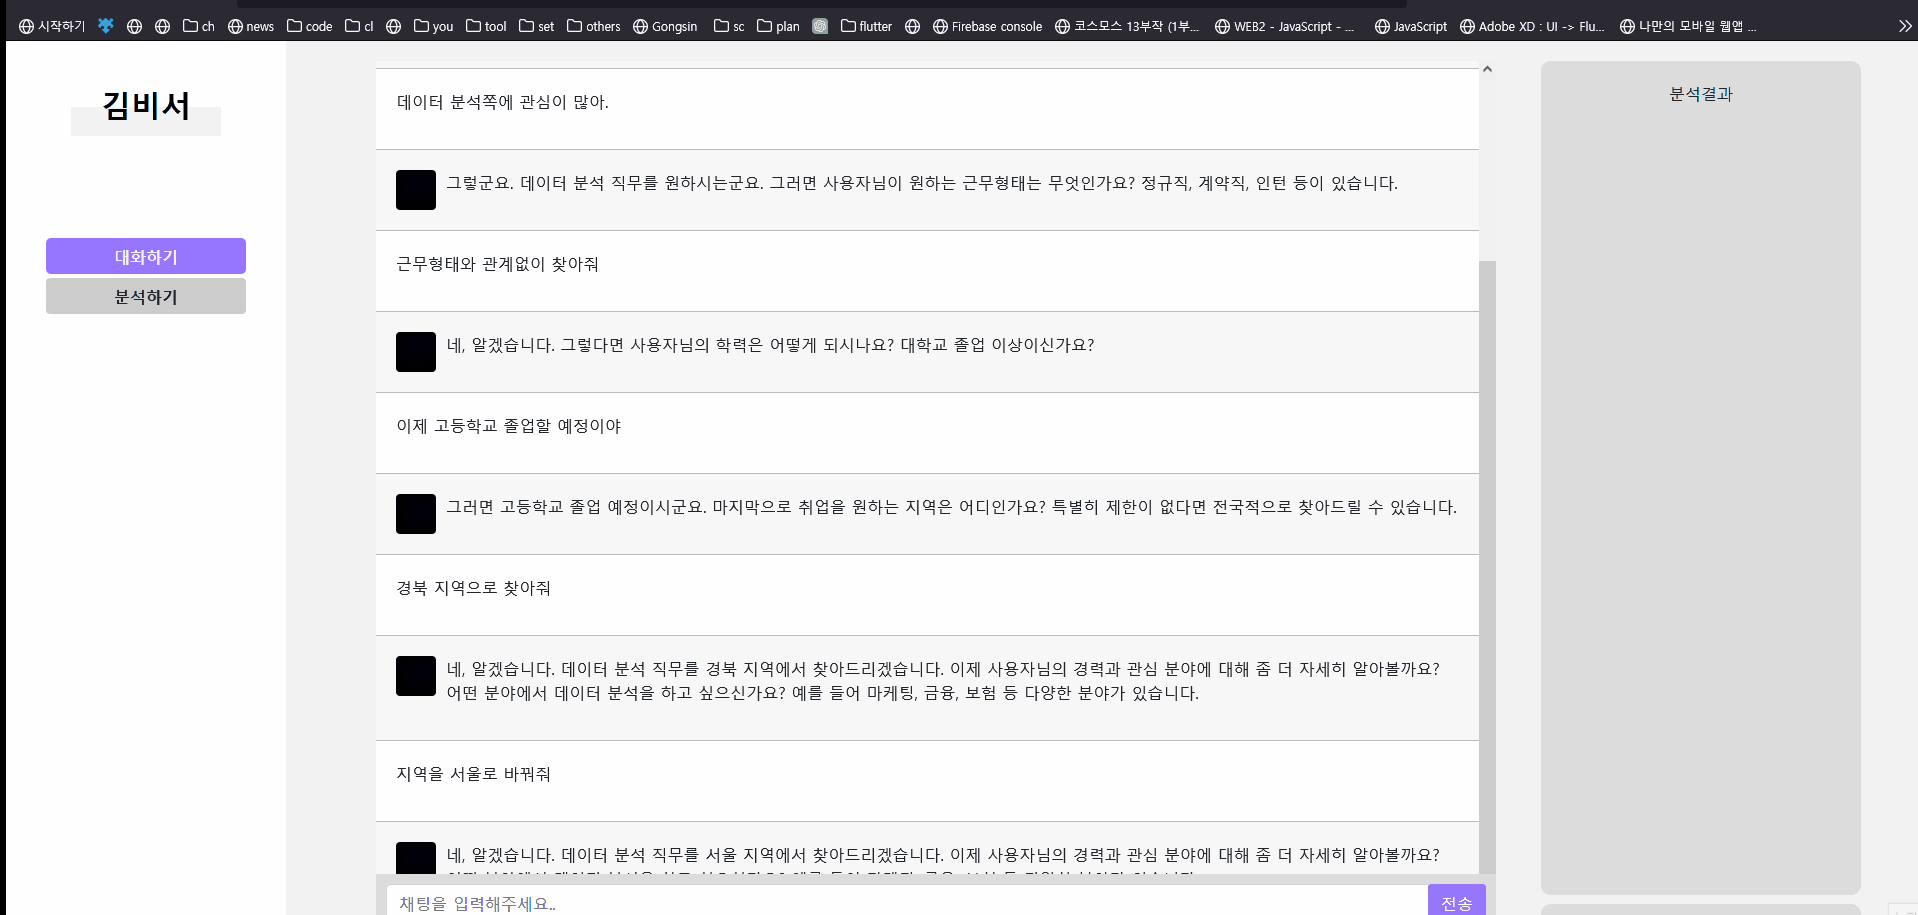Focus the chat message input field
Image resolution: width=1918 pixels, height=915 pixels.
905,902
